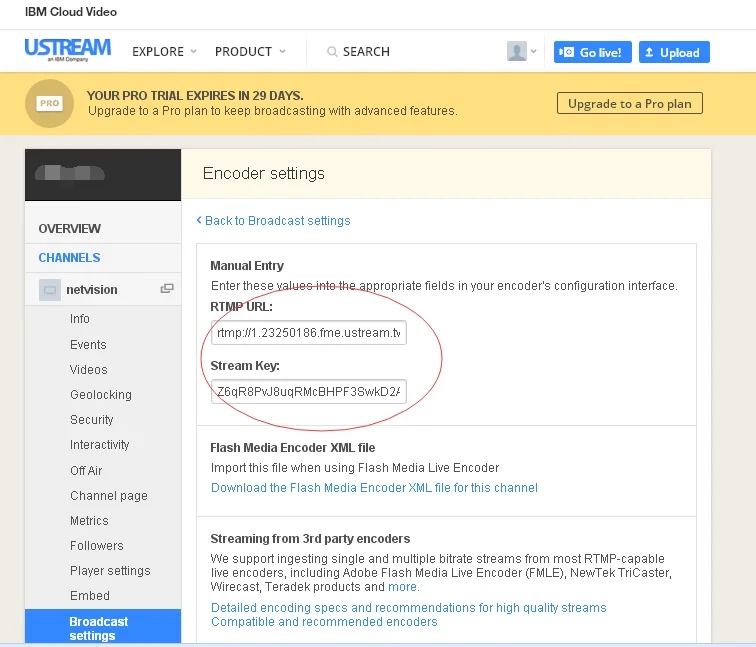This screenshot has height=647, width=756.
Task: Open the Events page
Action: pos(88,345)
